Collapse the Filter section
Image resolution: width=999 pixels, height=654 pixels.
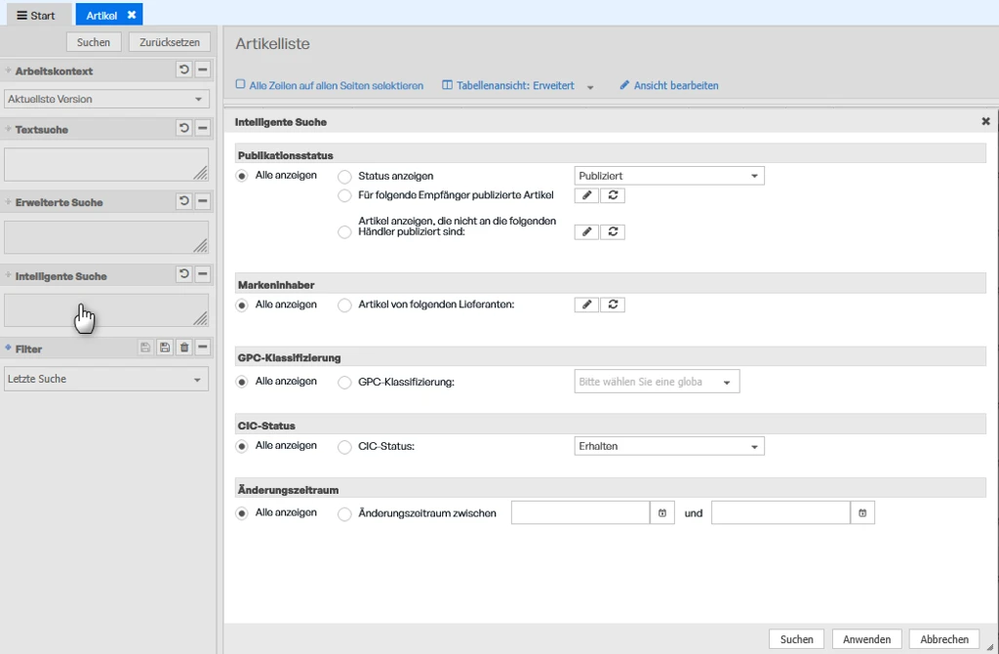(x=203, y=347)
